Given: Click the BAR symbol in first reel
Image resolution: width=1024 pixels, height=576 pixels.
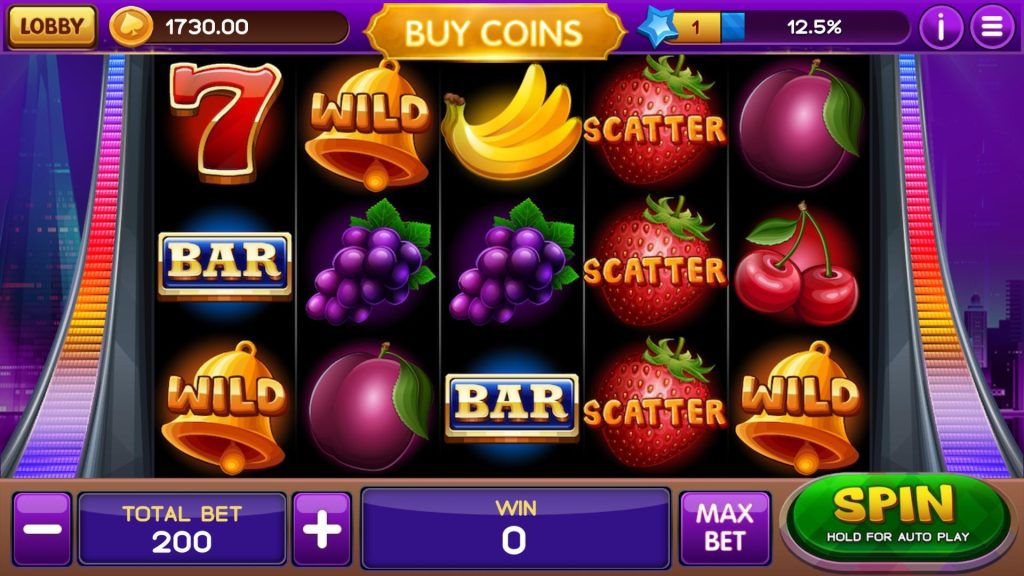Looking at the screenshot, I should 225,263.
